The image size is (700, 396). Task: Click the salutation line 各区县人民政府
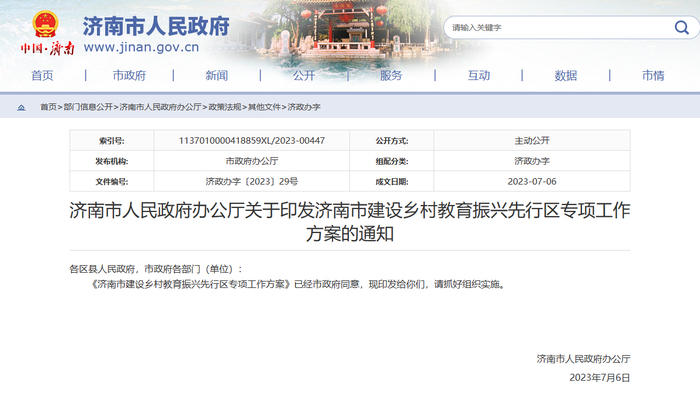pos(156,269)
